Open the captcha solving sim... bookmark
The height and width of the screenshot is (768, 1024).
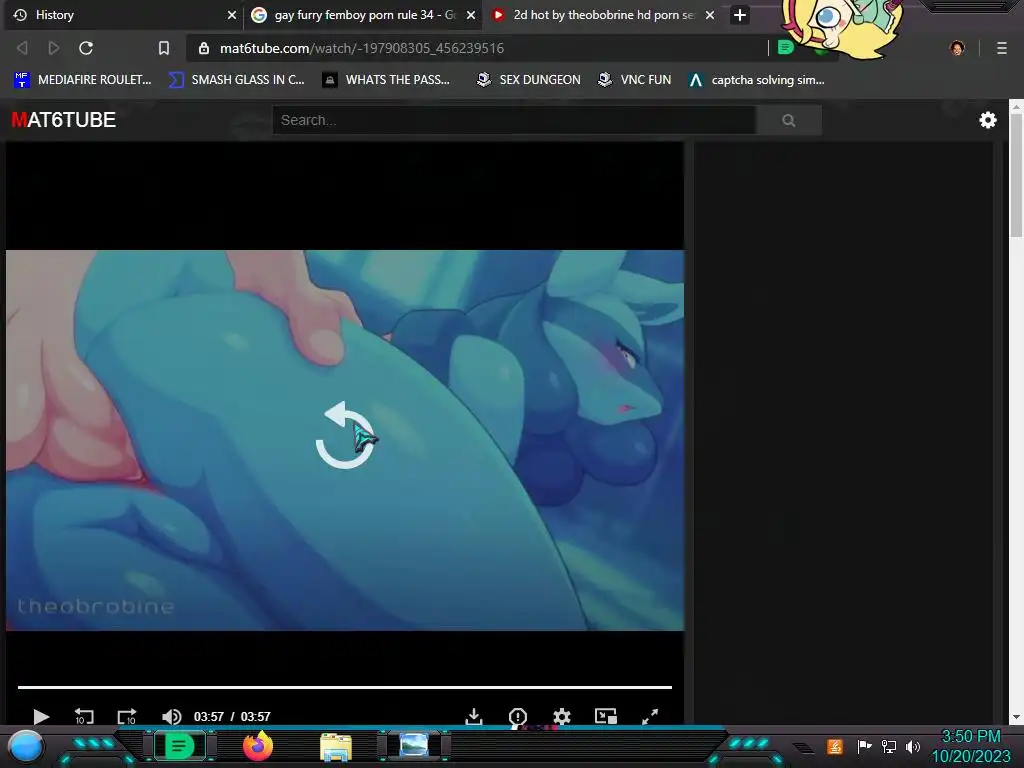(757, 80)
